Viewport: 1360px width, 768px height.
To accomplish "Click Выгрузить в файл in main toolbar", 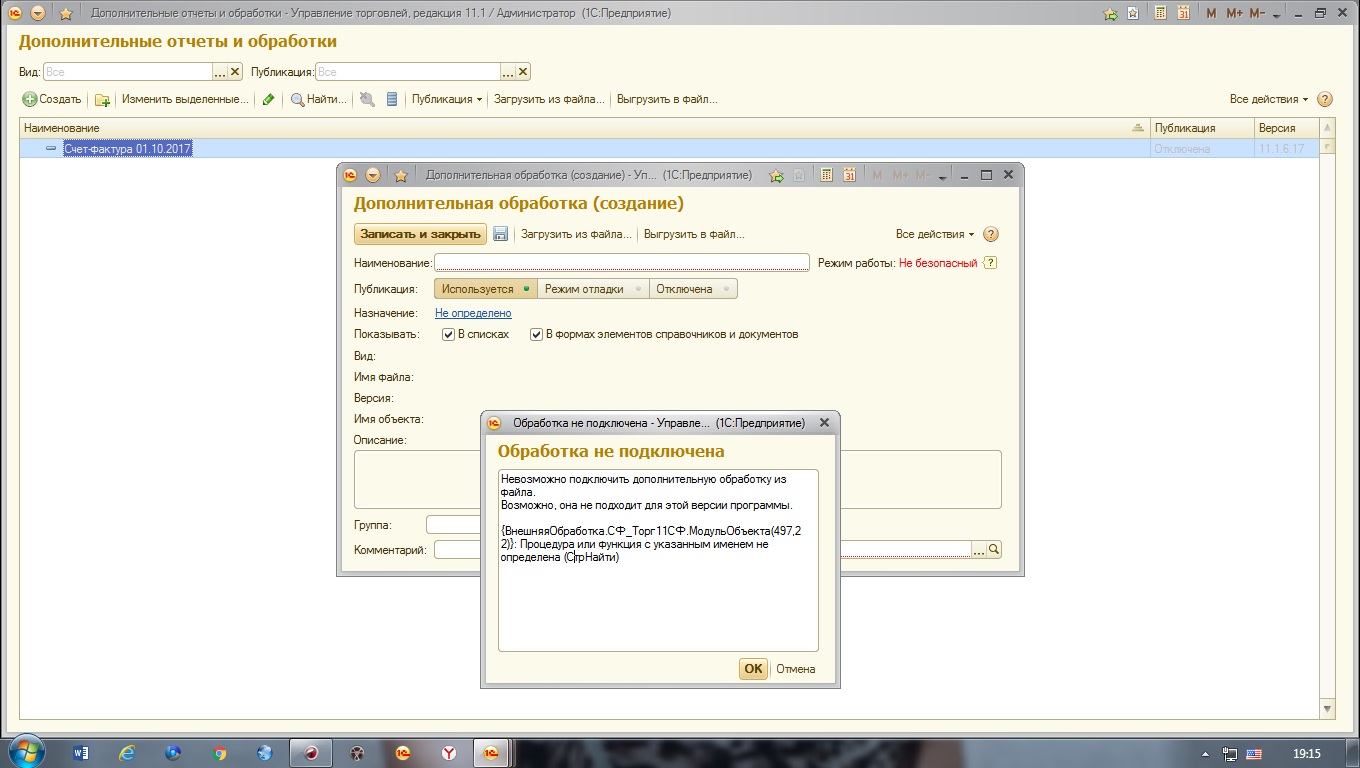I will coord(667,99).
